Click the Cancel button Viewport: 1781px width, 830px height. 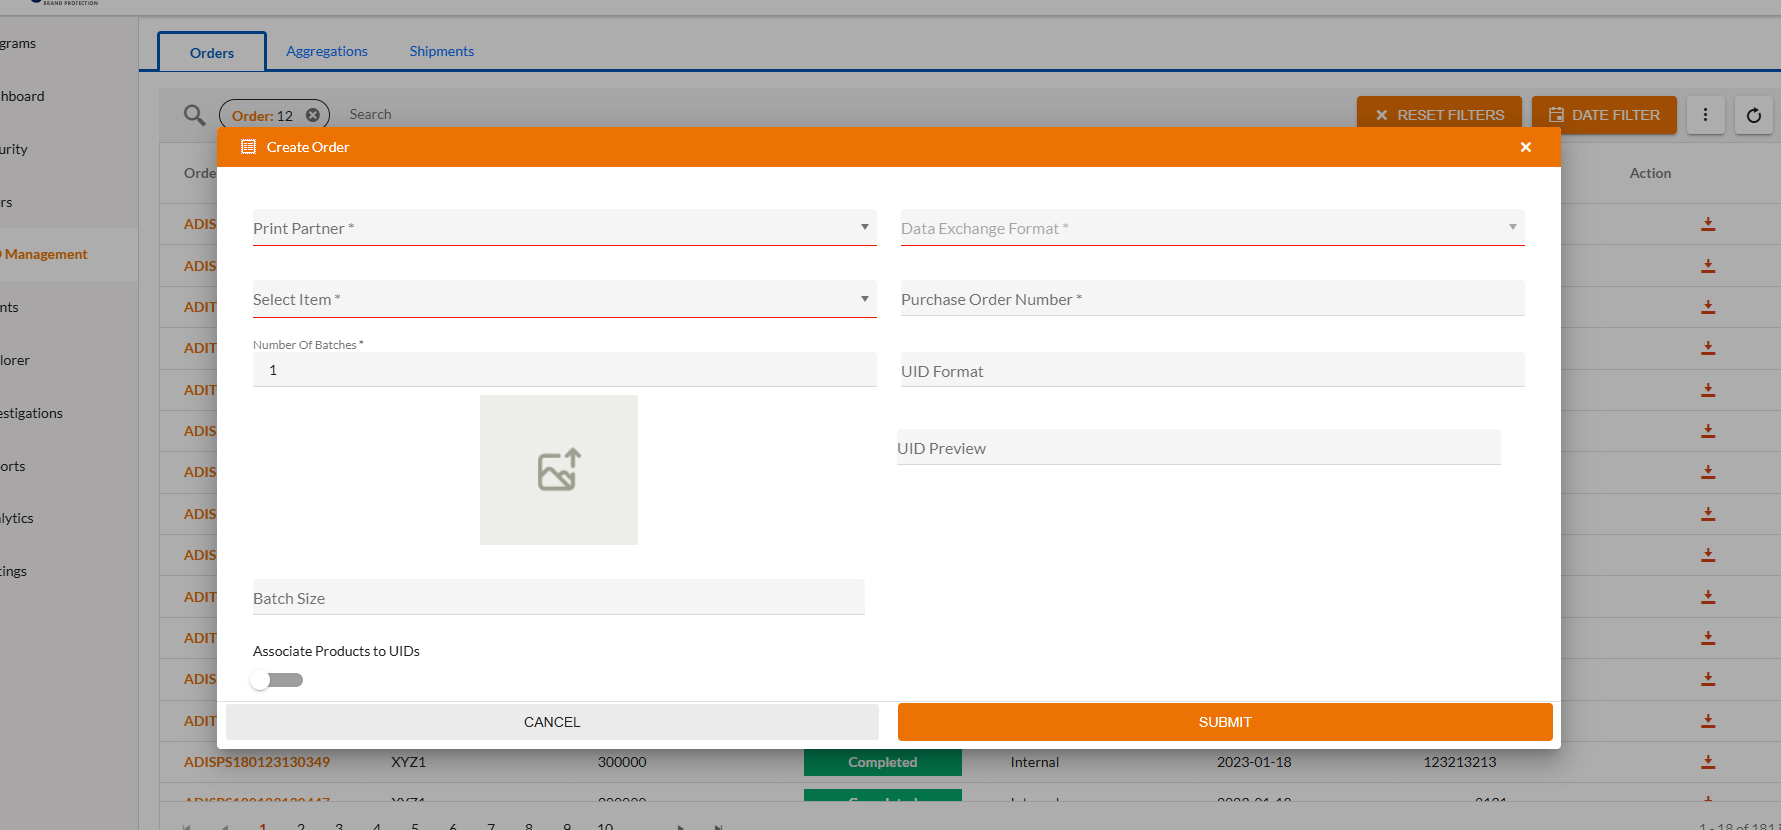552,722
